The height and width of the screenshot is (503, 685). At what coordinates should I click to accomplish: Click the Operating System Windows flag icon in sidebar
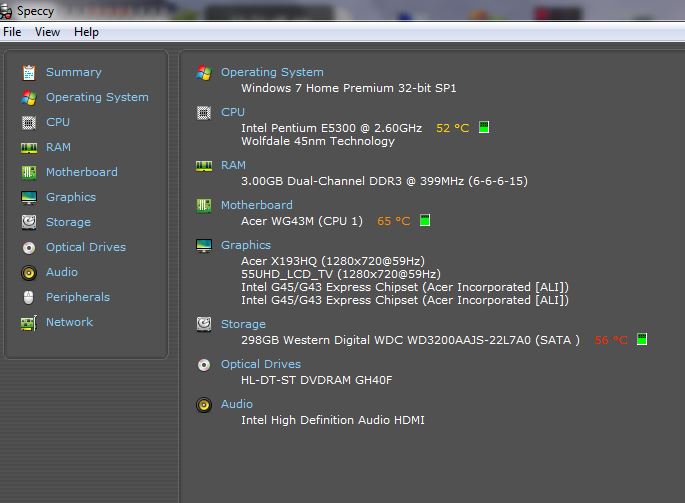pyautogui.click(x=29, y=97)
